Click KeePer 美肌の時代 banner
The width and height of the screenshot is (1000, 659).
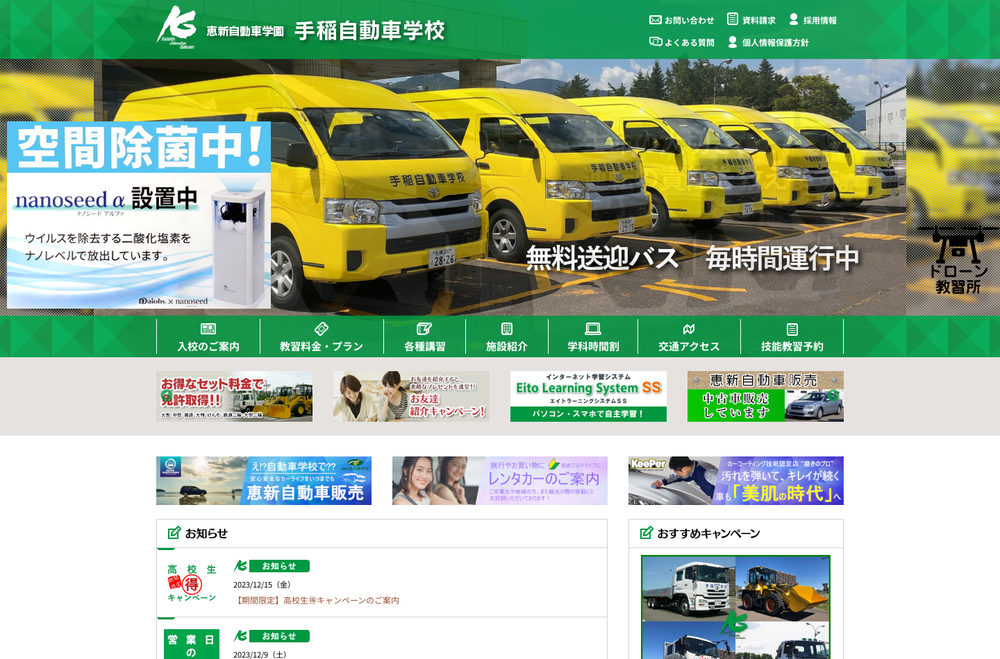click(x=736, y=480)
